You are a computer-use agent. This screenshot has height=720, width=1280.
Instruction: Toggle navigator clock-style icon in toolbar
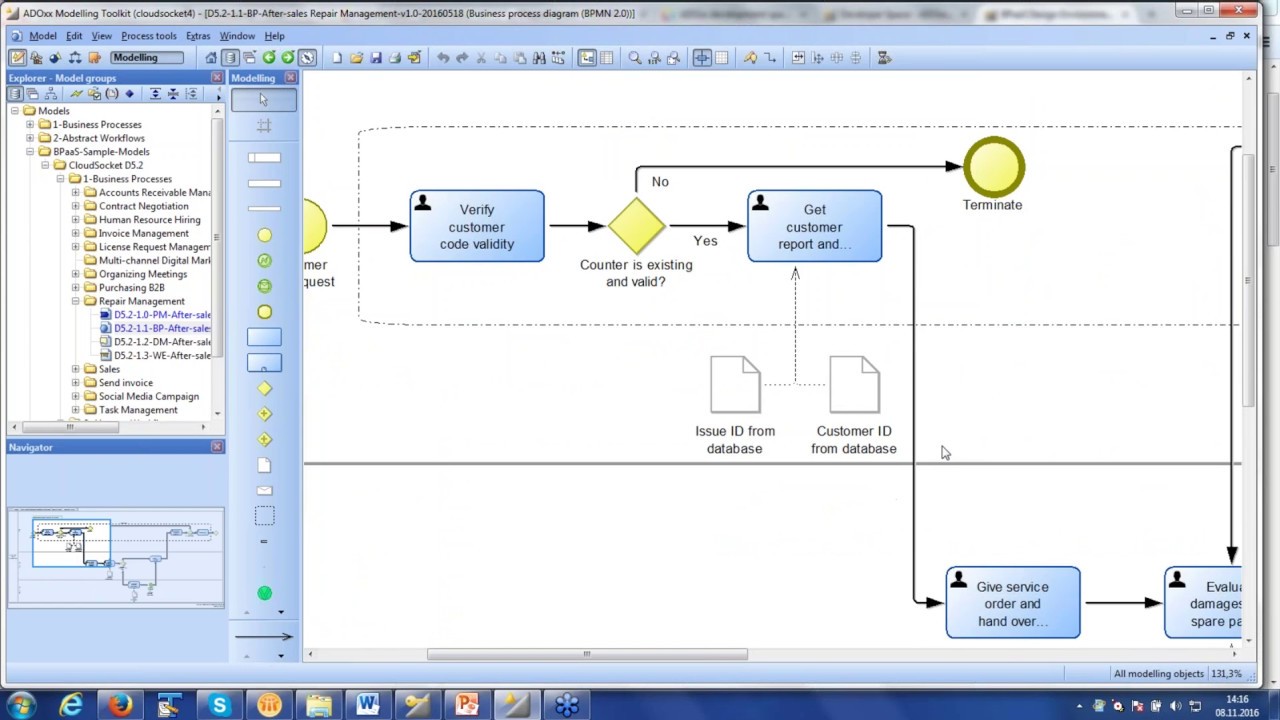coord(307,58)
